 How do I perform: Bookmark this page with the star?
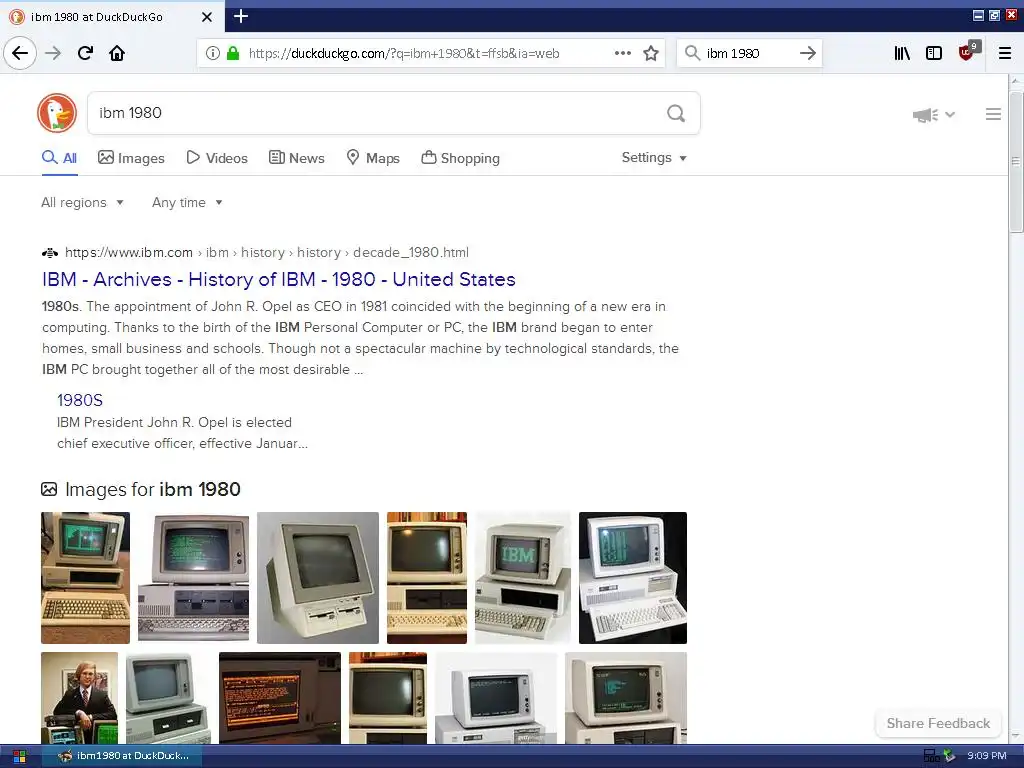(x=650, y=53)
